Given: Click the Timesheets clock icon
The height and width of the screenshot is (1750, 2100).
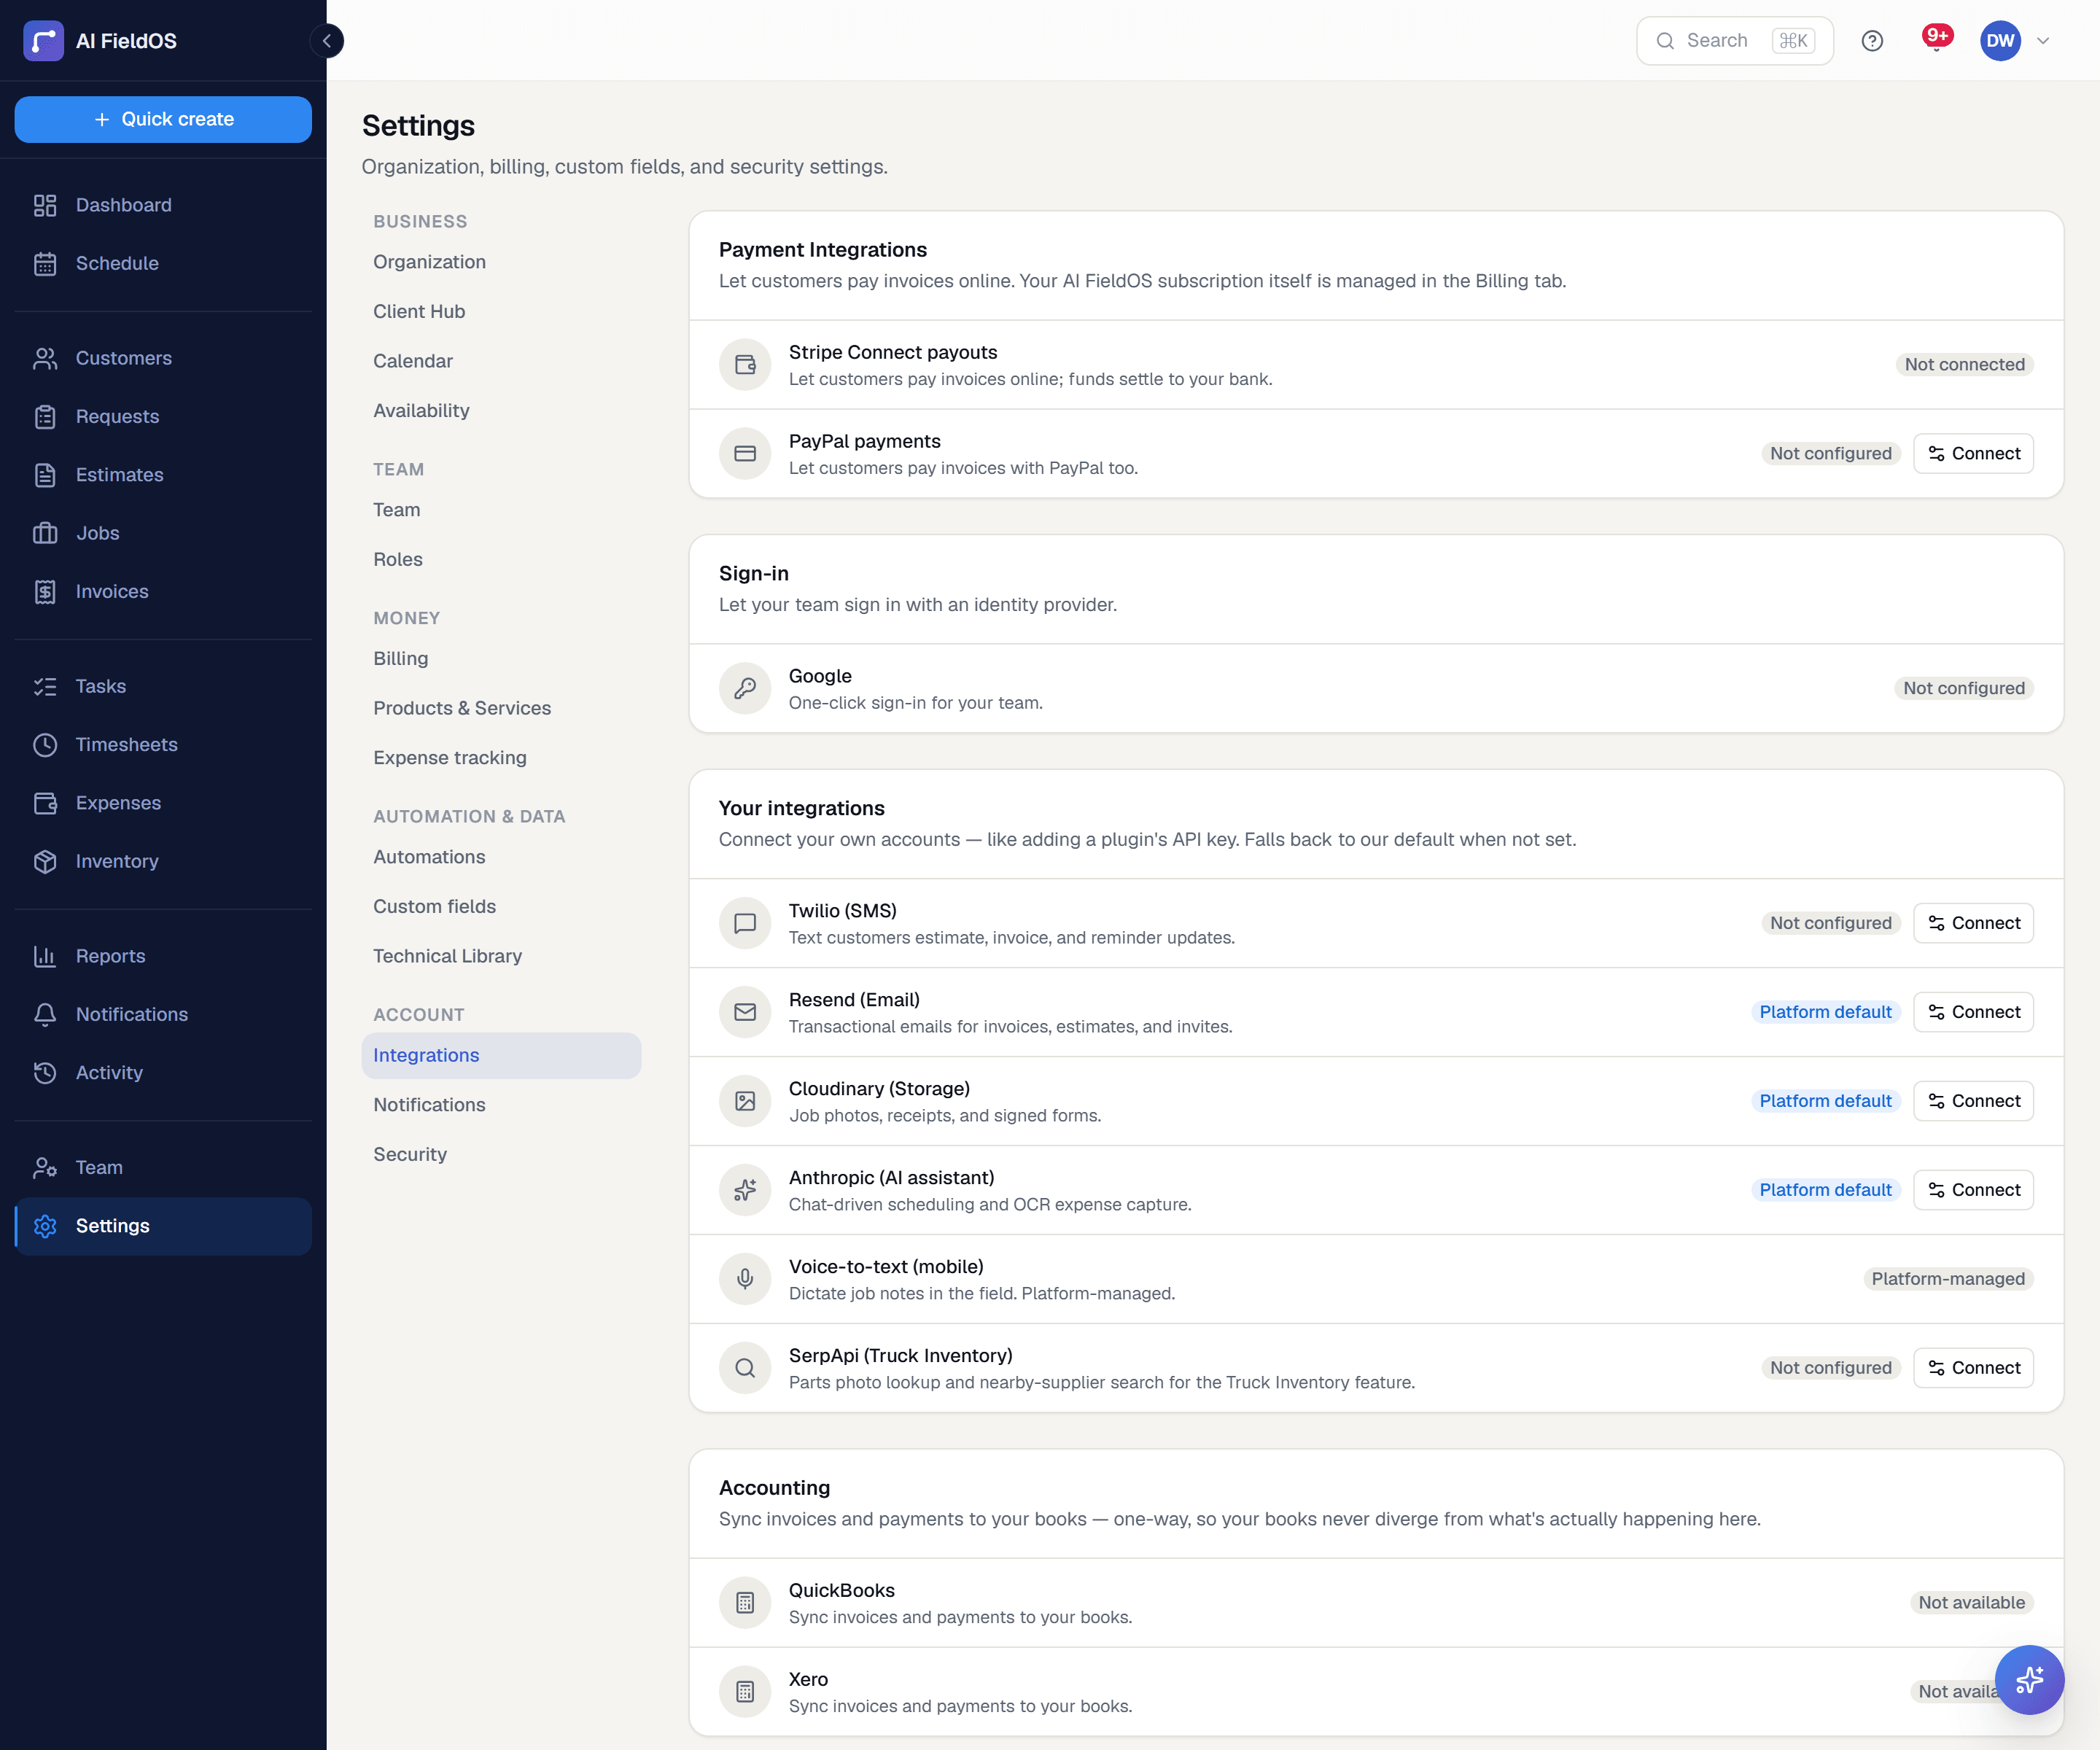Looking at the screenshot, I should click(x=45, y=745).
